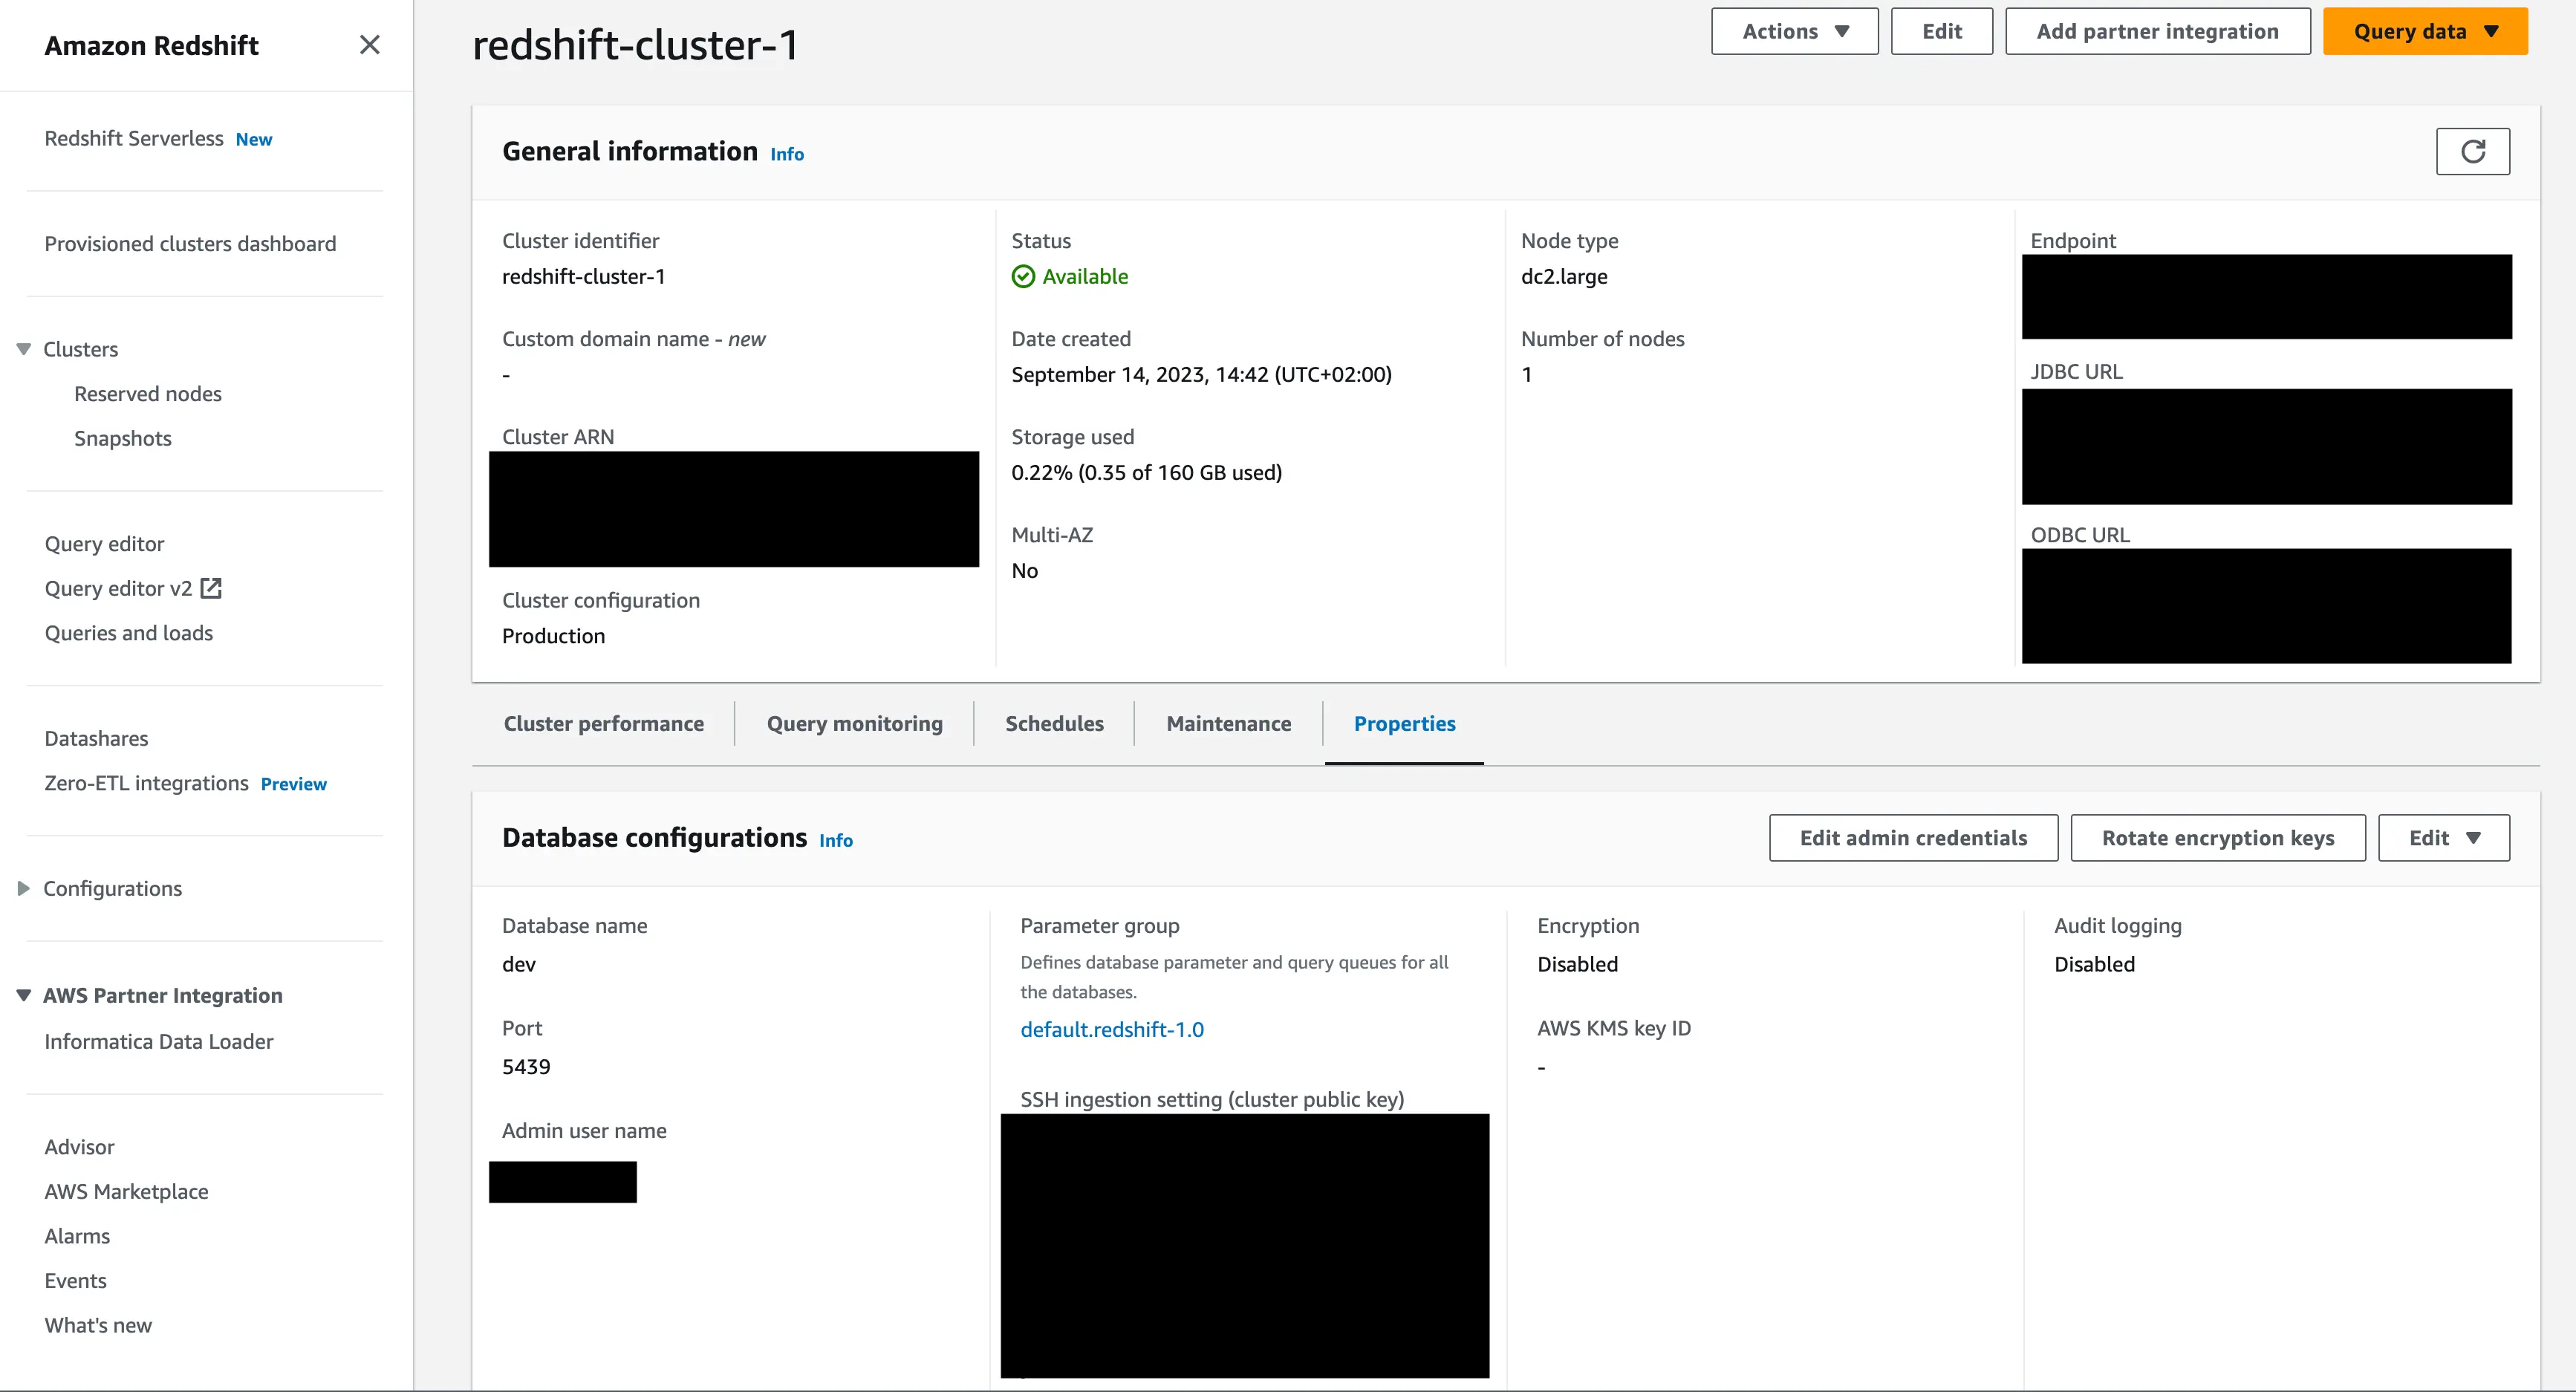Click Rotate encryption keys
The height and width of the screenshot is (1392, 2576).
2217,837
